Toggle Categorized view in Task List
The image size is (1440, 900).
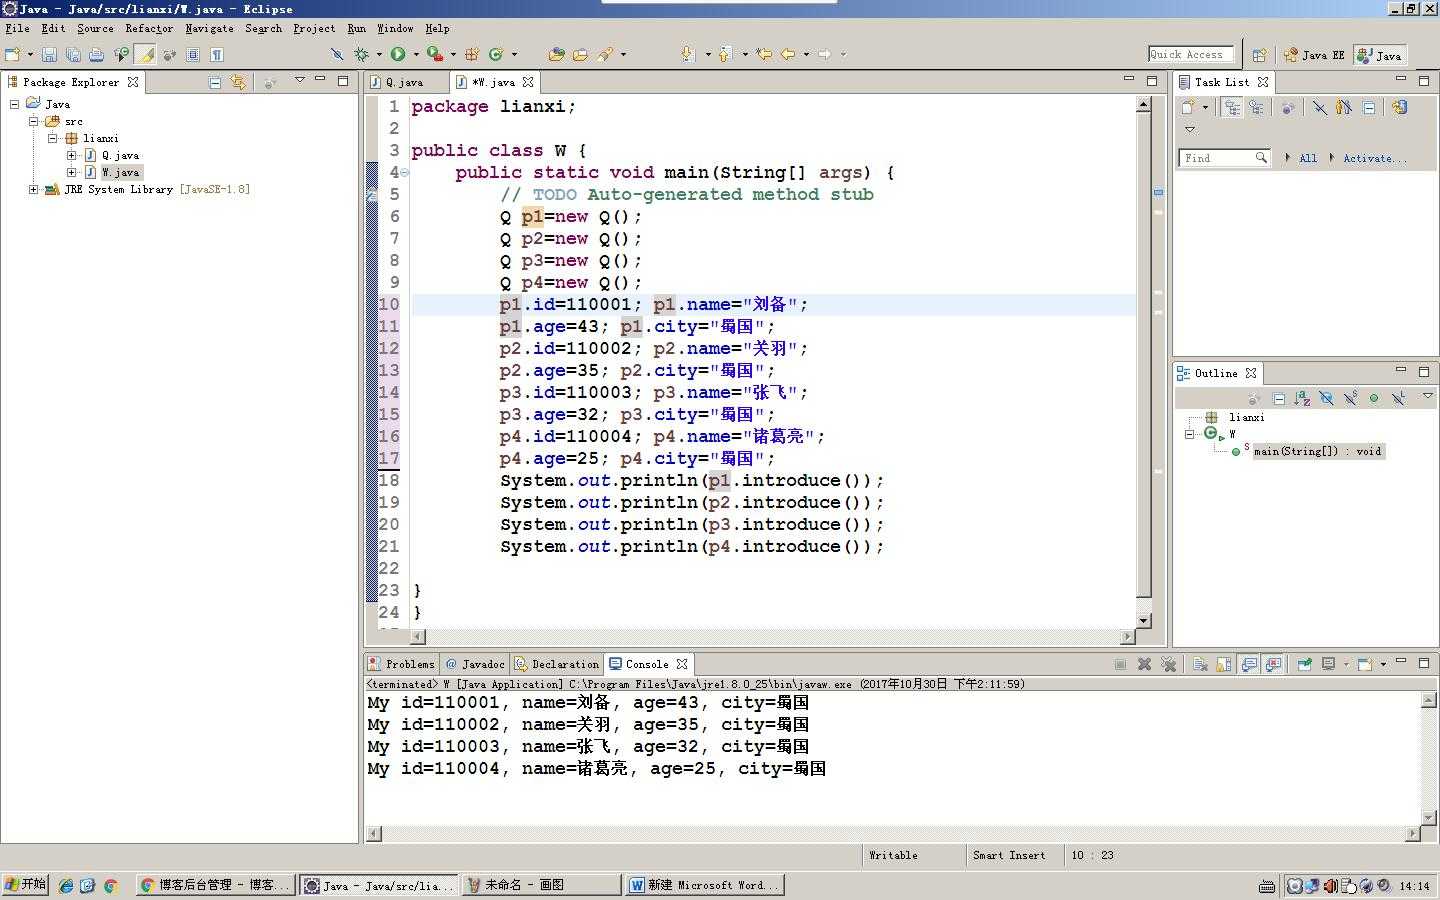(x=1232, y=107)
